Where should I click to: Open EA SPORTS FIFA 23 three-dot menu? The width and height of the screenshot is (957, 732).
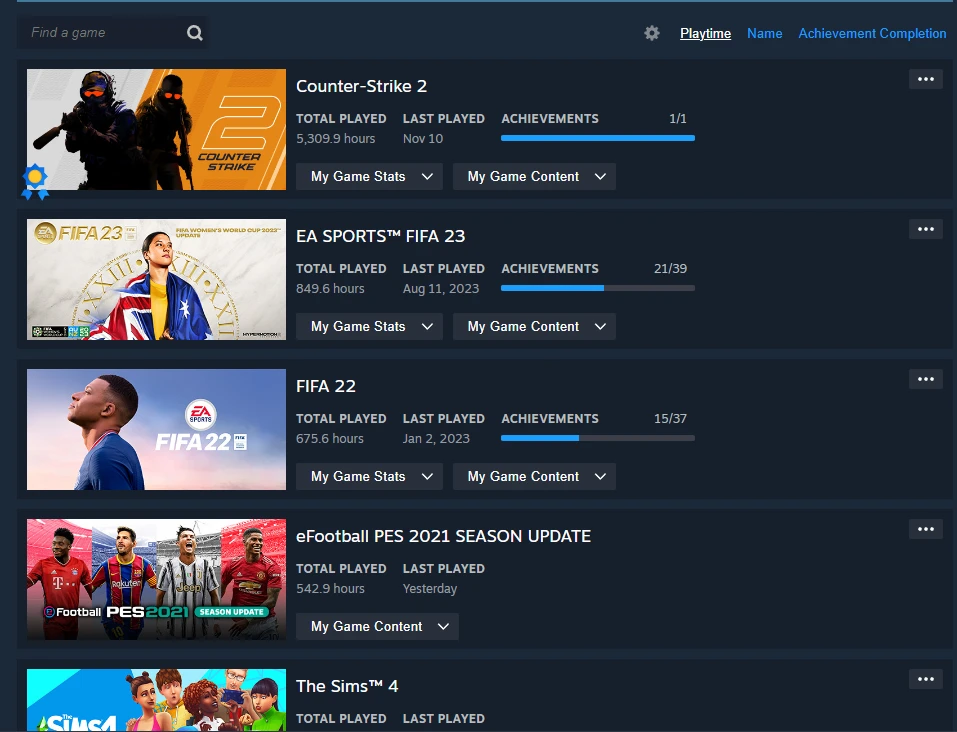(925, 230)
